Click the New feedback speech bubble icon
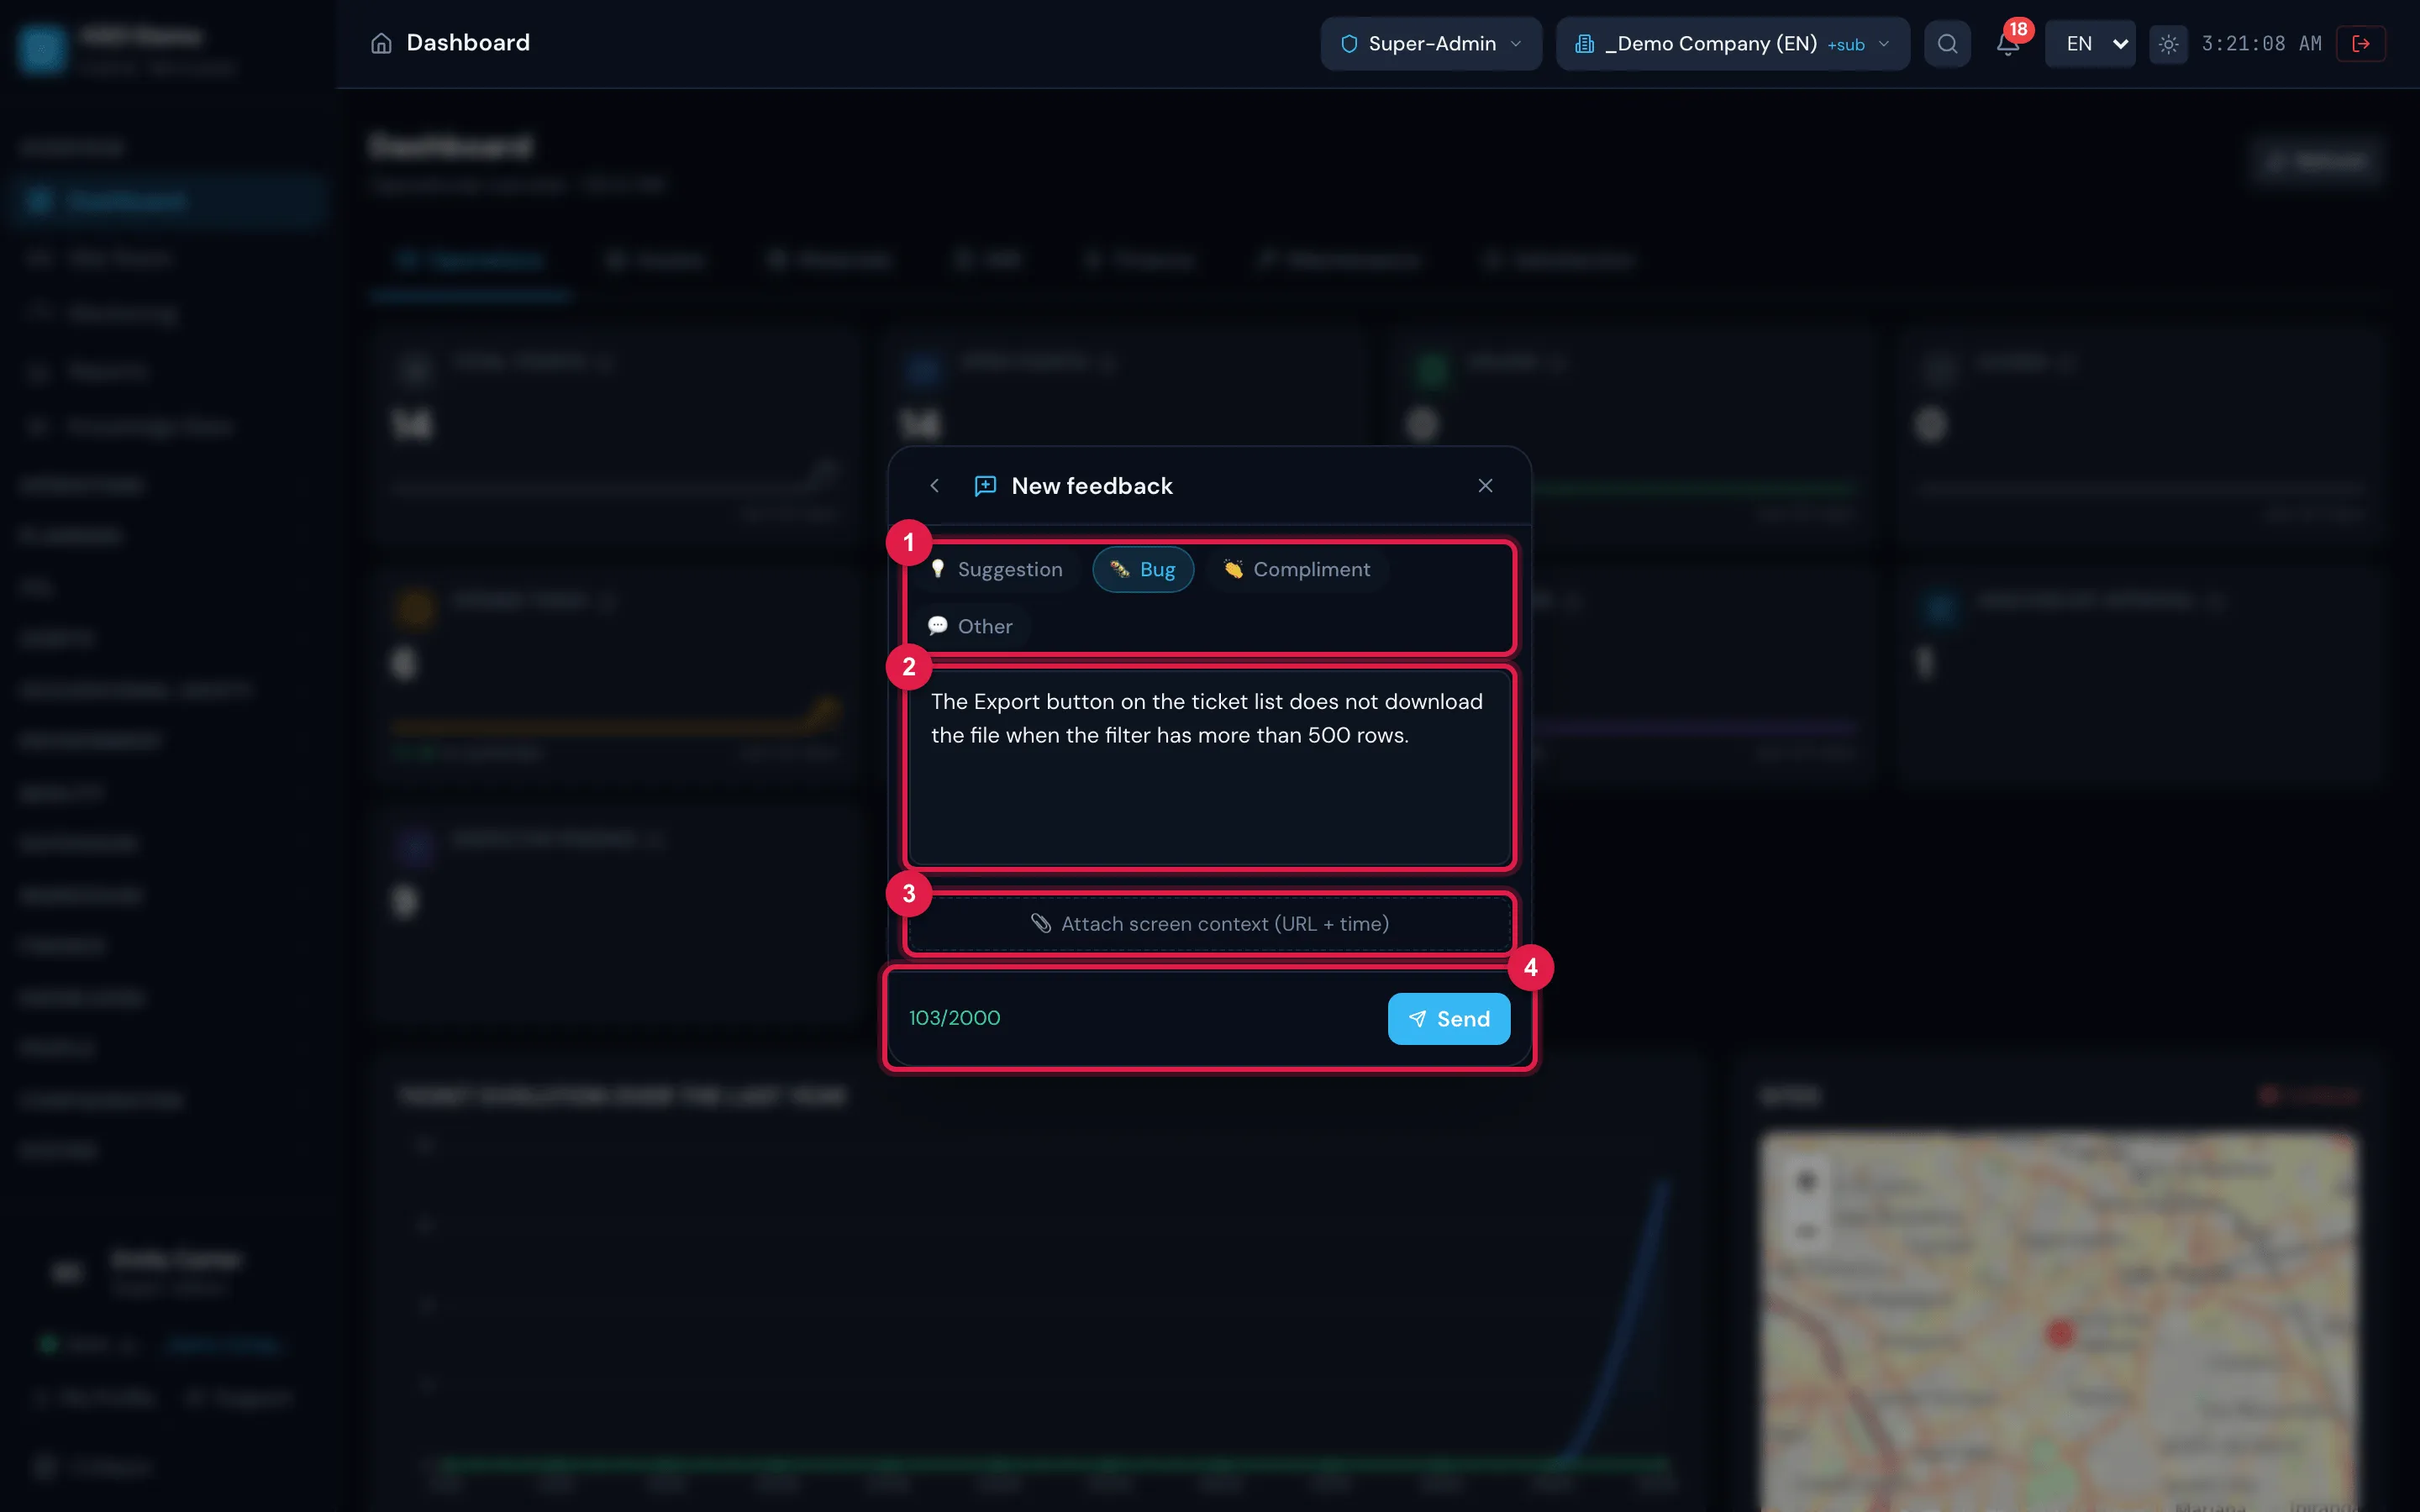This screenshot has width=2420, height=1512. (x=985, y=486)
